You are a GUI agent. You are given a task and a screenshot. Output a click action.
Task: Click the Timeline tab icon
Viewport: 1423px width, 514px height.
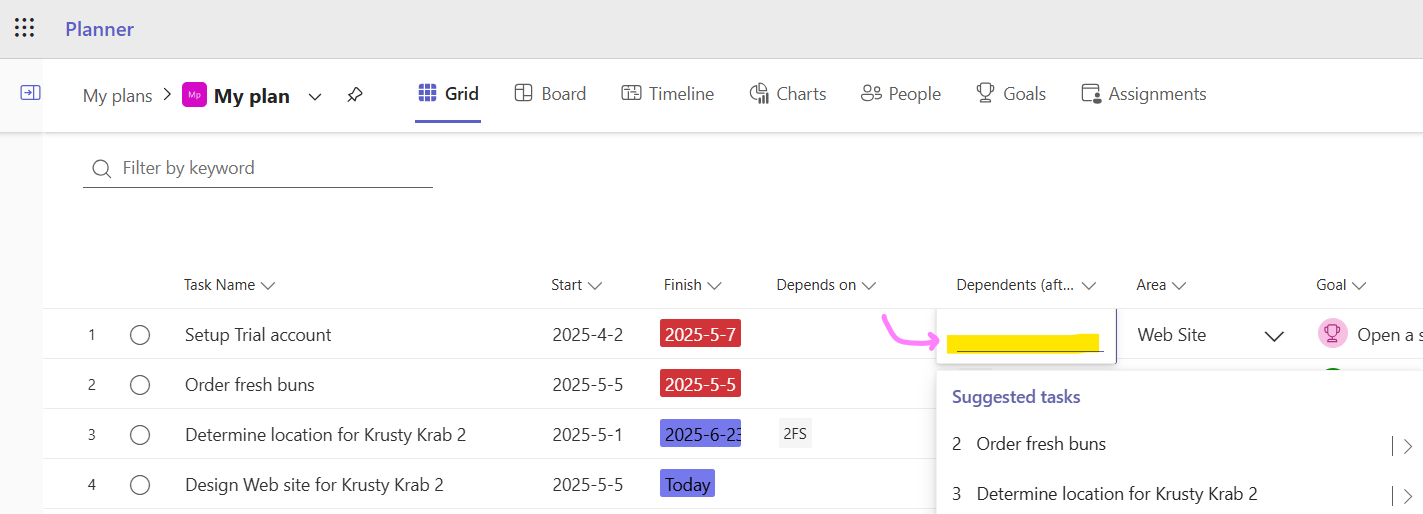pyautogui.click(x=631, y=93)
